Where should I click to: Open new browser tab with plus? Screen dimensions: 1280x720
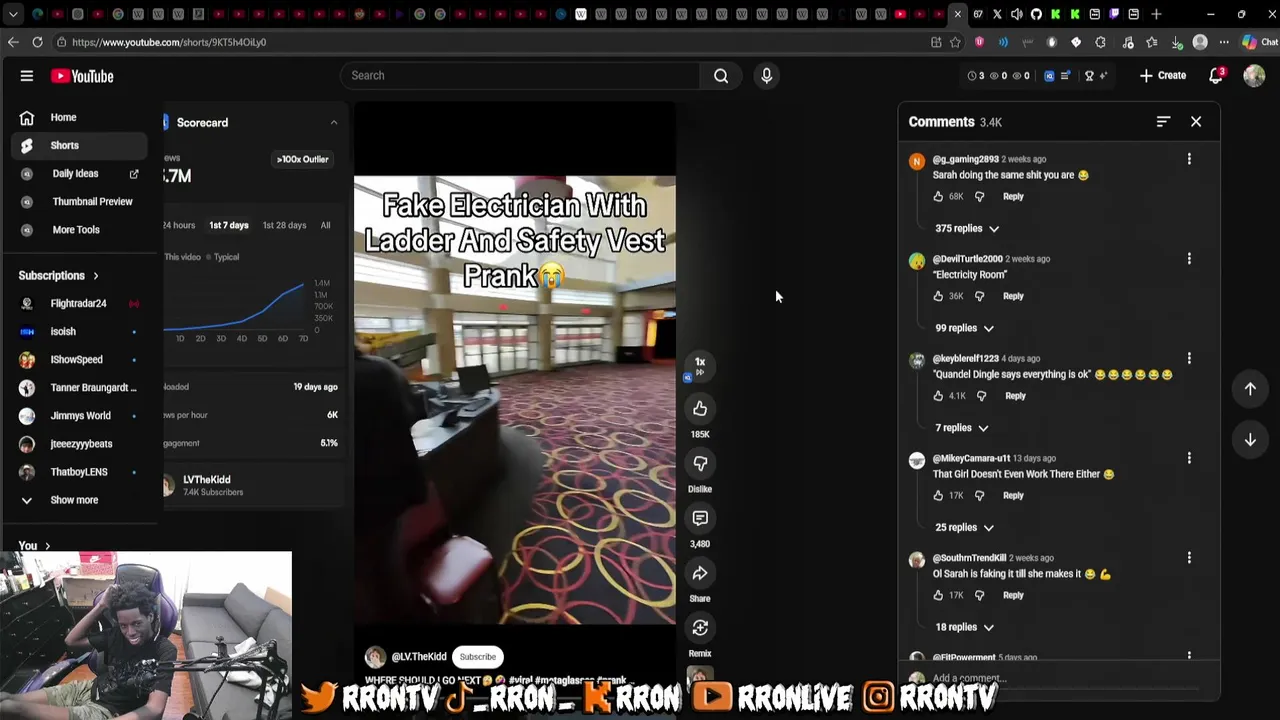pyautogui.click(x=1156, y=14)
